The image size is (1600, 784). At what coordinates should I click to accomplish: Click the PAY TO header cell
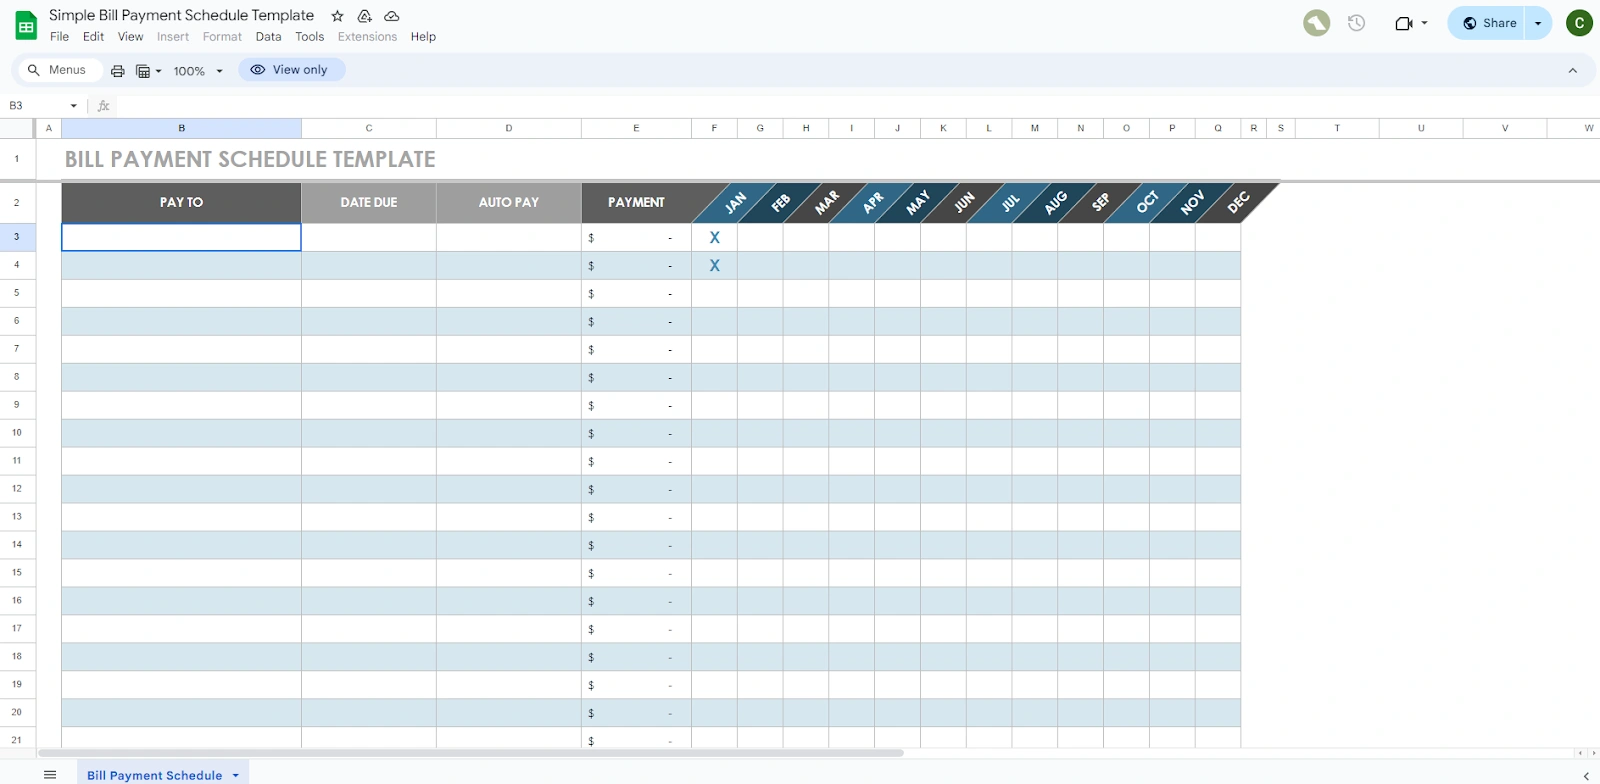point(181,202)
